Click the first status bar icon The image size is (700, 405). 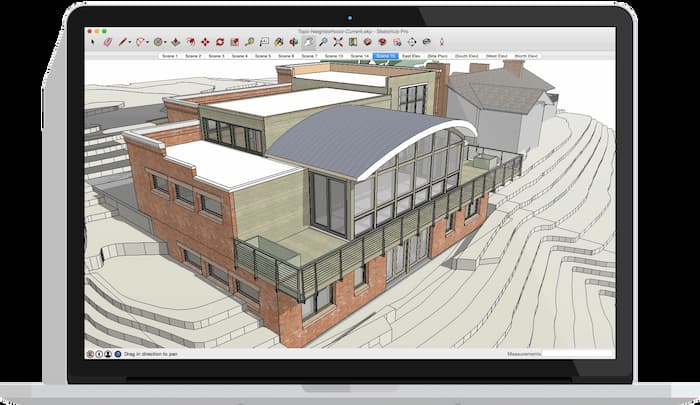pos(90,354)
